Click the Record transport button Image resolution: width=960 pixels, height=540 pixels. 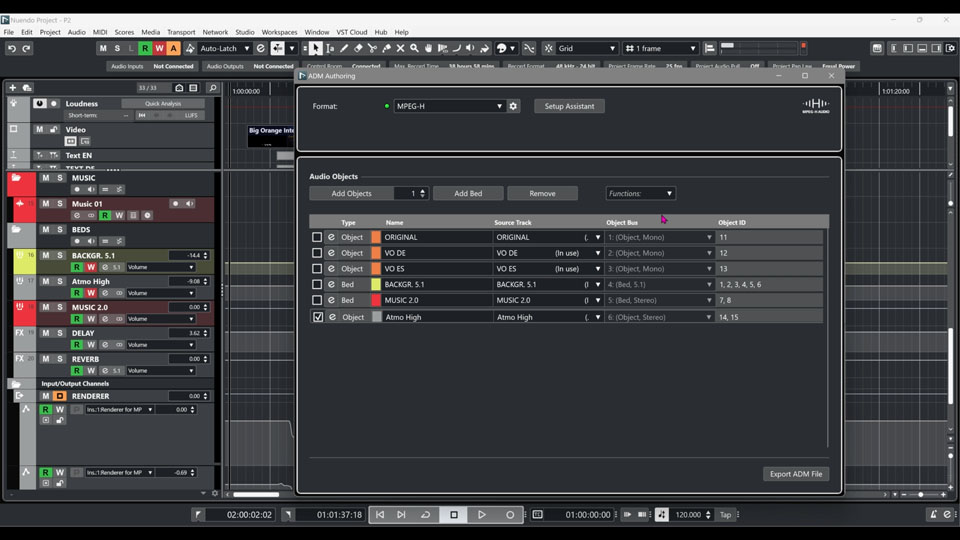click(x=510, y=515)
